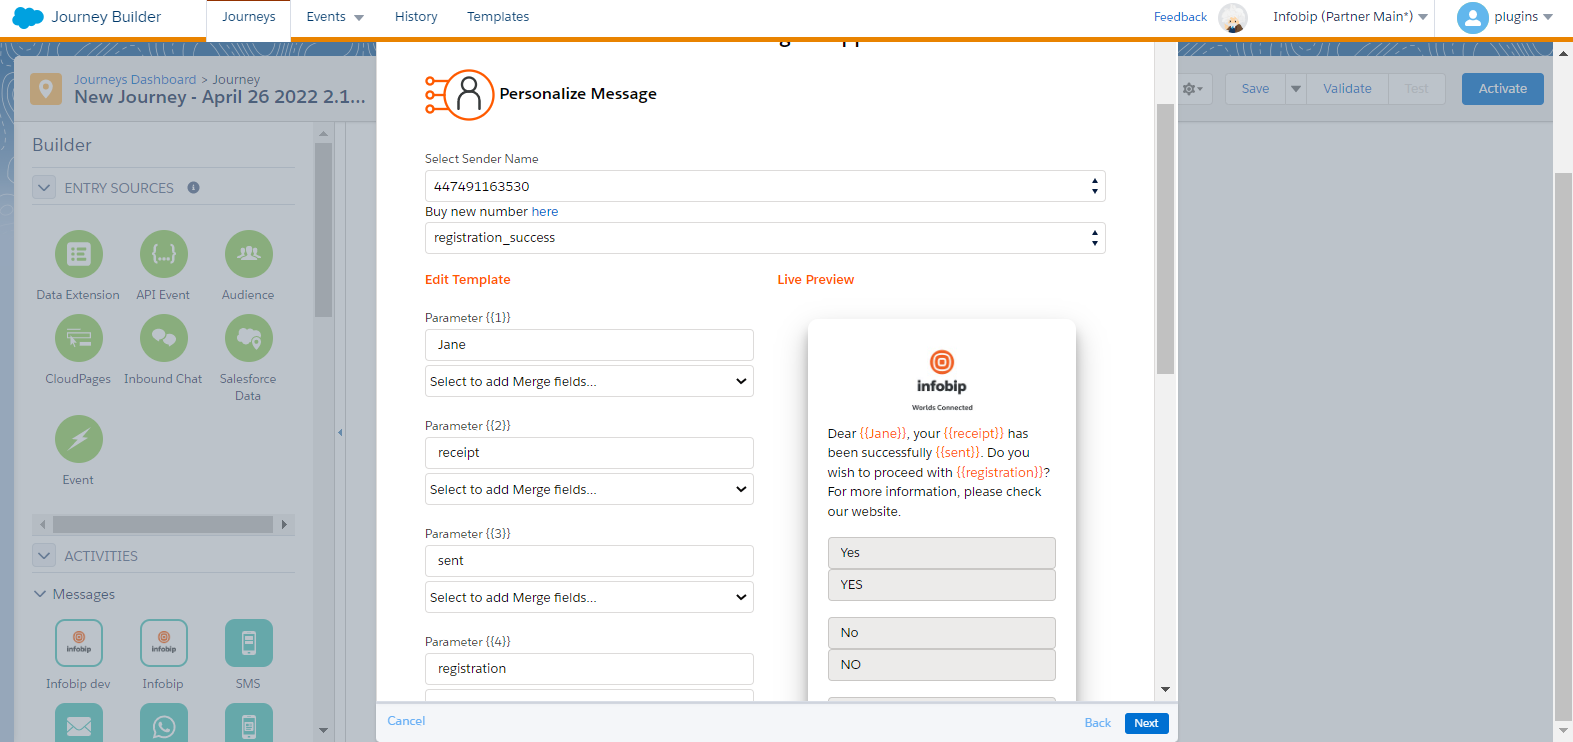Screen dimensions: 1573x742
Task: Switch to the Templates tab
Action: coord(498,17)
